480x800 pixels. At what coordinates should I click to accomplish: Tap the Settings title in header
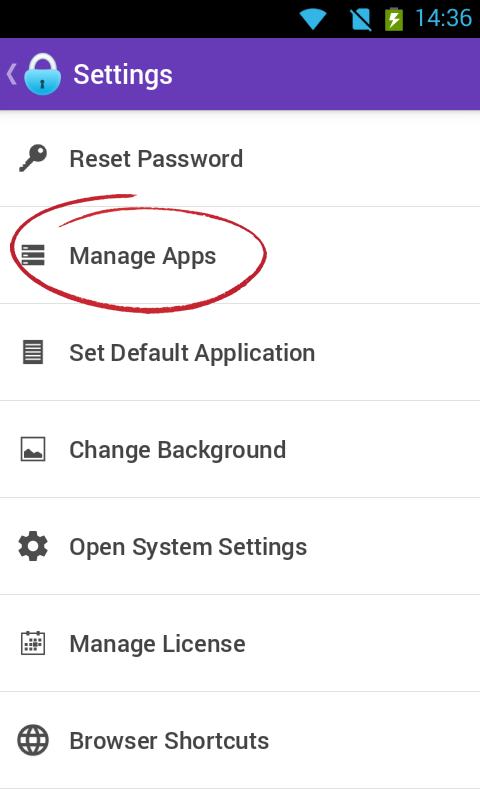(123, 75)
